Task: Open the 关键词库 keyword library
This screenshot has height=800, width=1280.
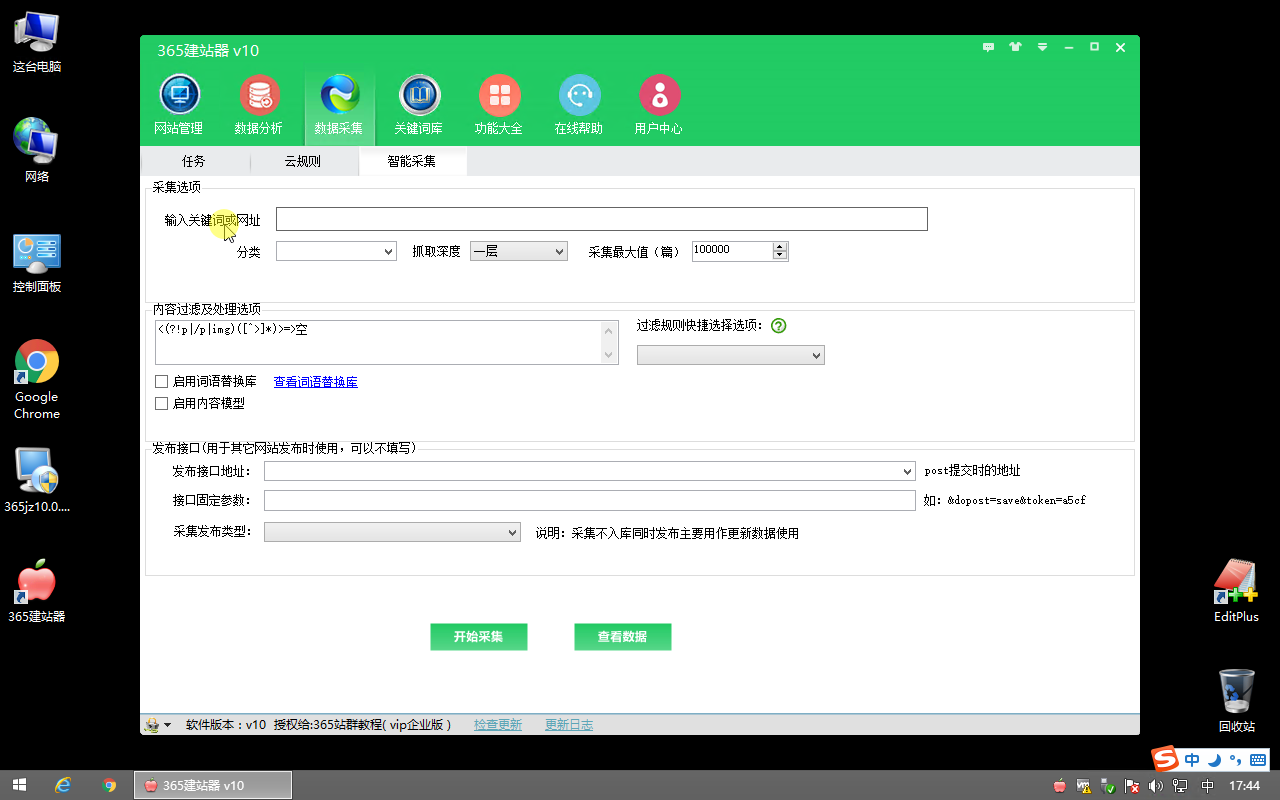Action: (x=419, y=105)
